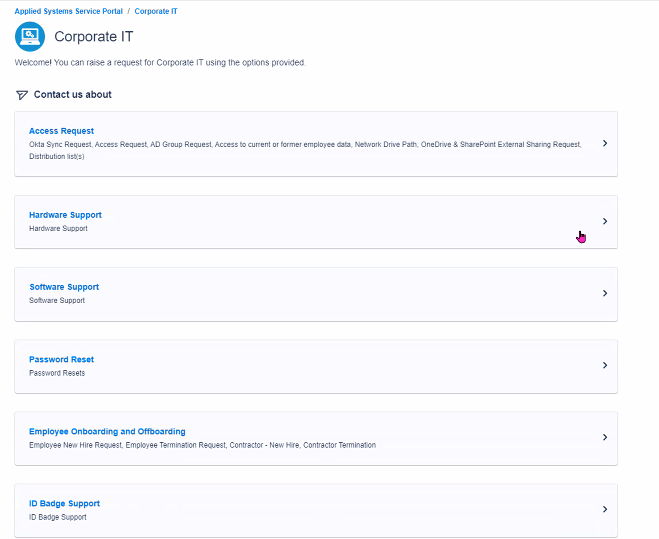Click the 'Password Resets' description text

[57, 373]
